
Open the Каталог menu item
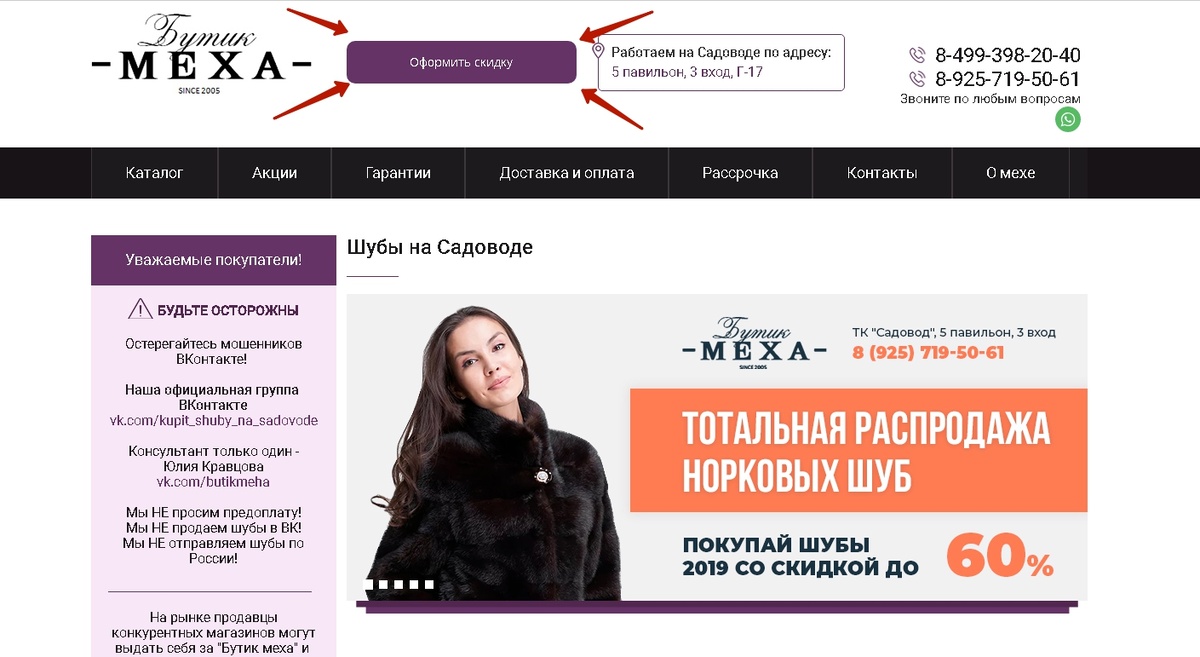coord(155,173)
